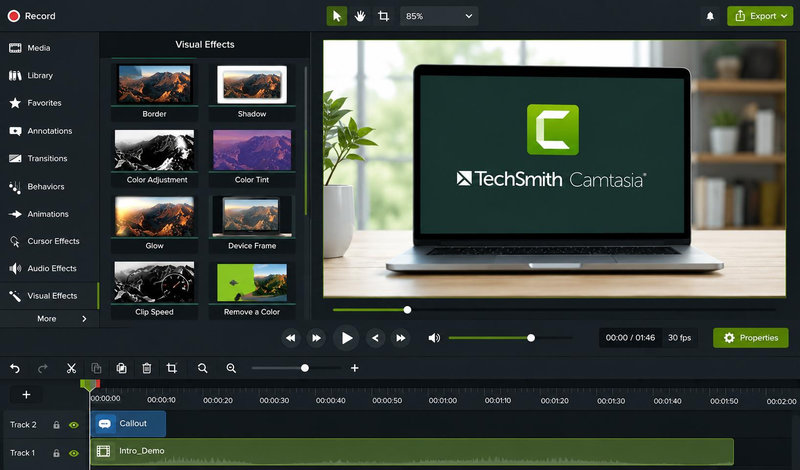Select the Device Frame effect
Image resolution: width=800 pixels, height=470 pixels.
[x=252, y=223]
